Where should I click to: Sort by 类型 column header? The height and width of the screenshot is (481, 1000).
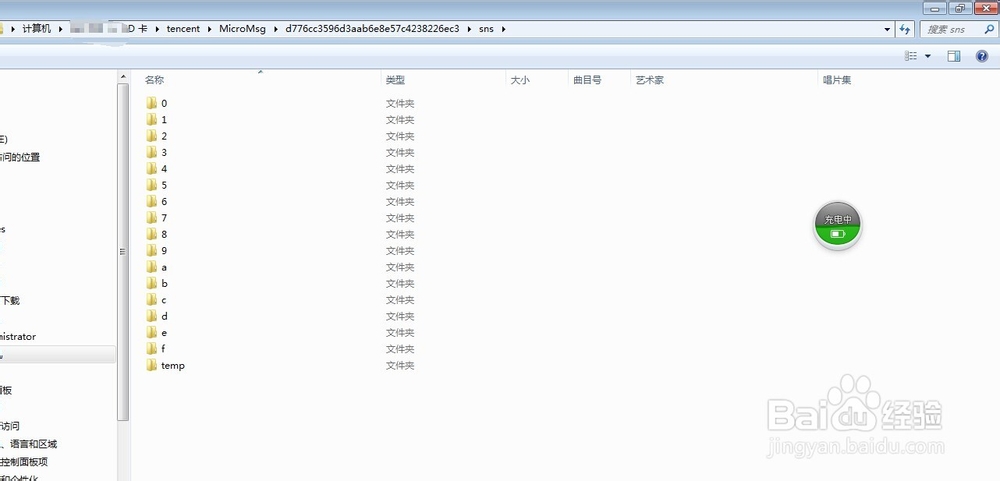click(x=395, y=80)
